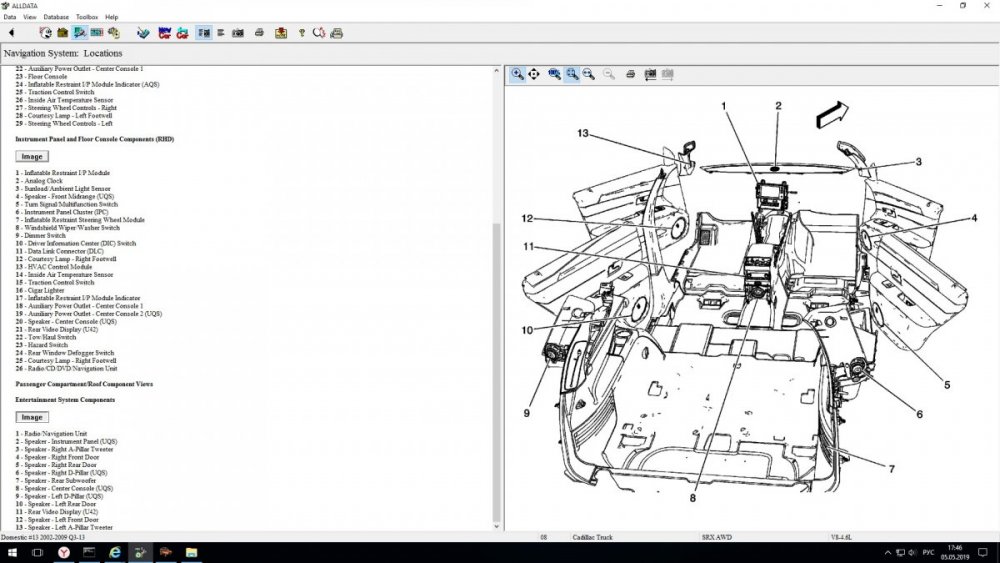Image resolution: width=1000 pixels, height=563 pixels.
Task: Print the diagram from image toolbar
Action: 630,74
